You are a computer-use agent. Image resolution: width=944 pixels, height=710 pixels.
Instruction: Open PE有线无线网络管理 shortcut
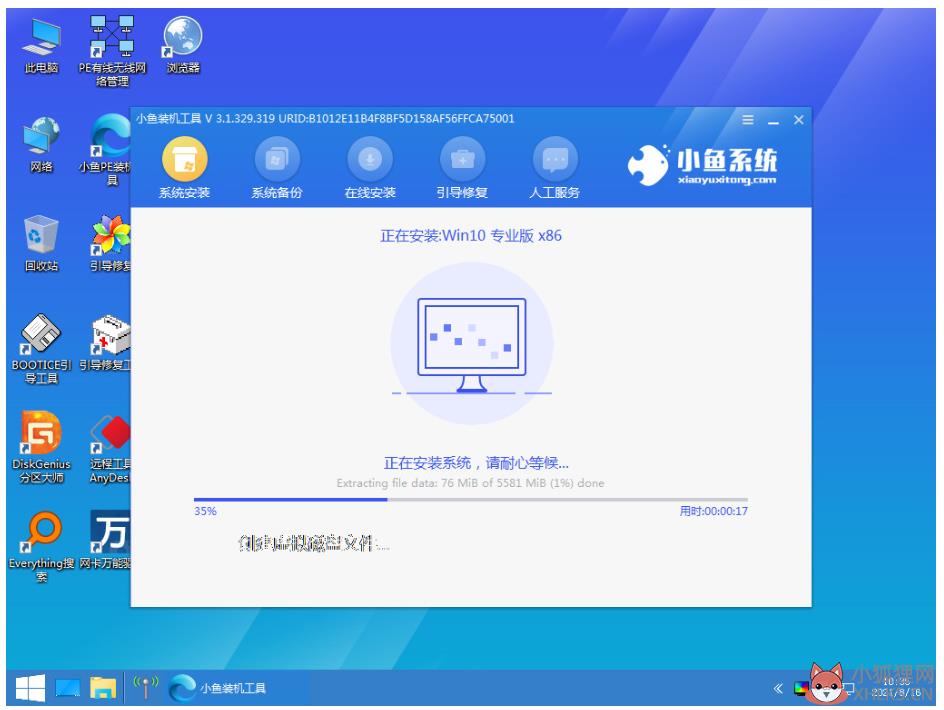tap(112, 52)
